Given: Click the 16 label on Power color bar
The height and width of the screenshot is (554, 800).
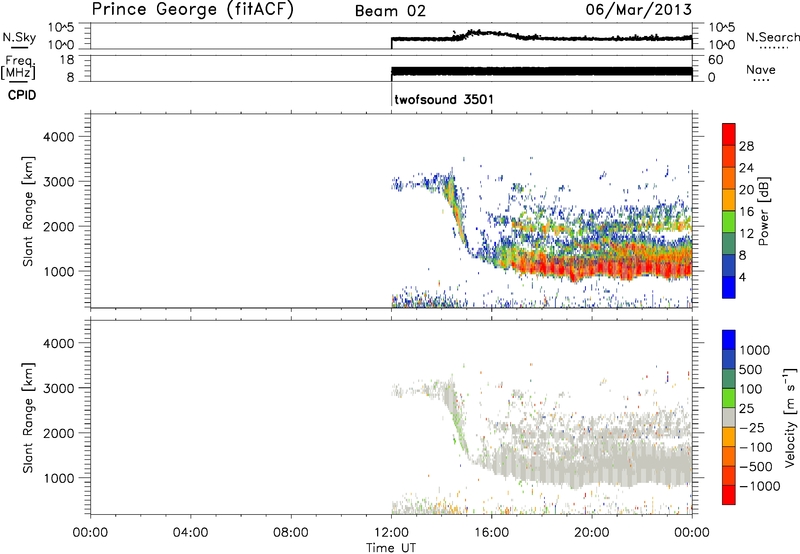Looking at the screenshot, I should [746, 211].
